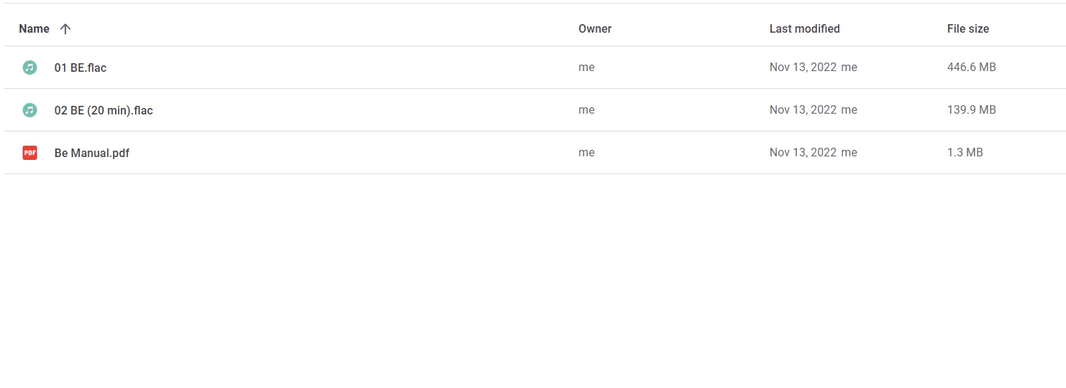Screen dimensions: 1066x388
Task: Sort by the File size column header
Action: click(x=967, y=29)
